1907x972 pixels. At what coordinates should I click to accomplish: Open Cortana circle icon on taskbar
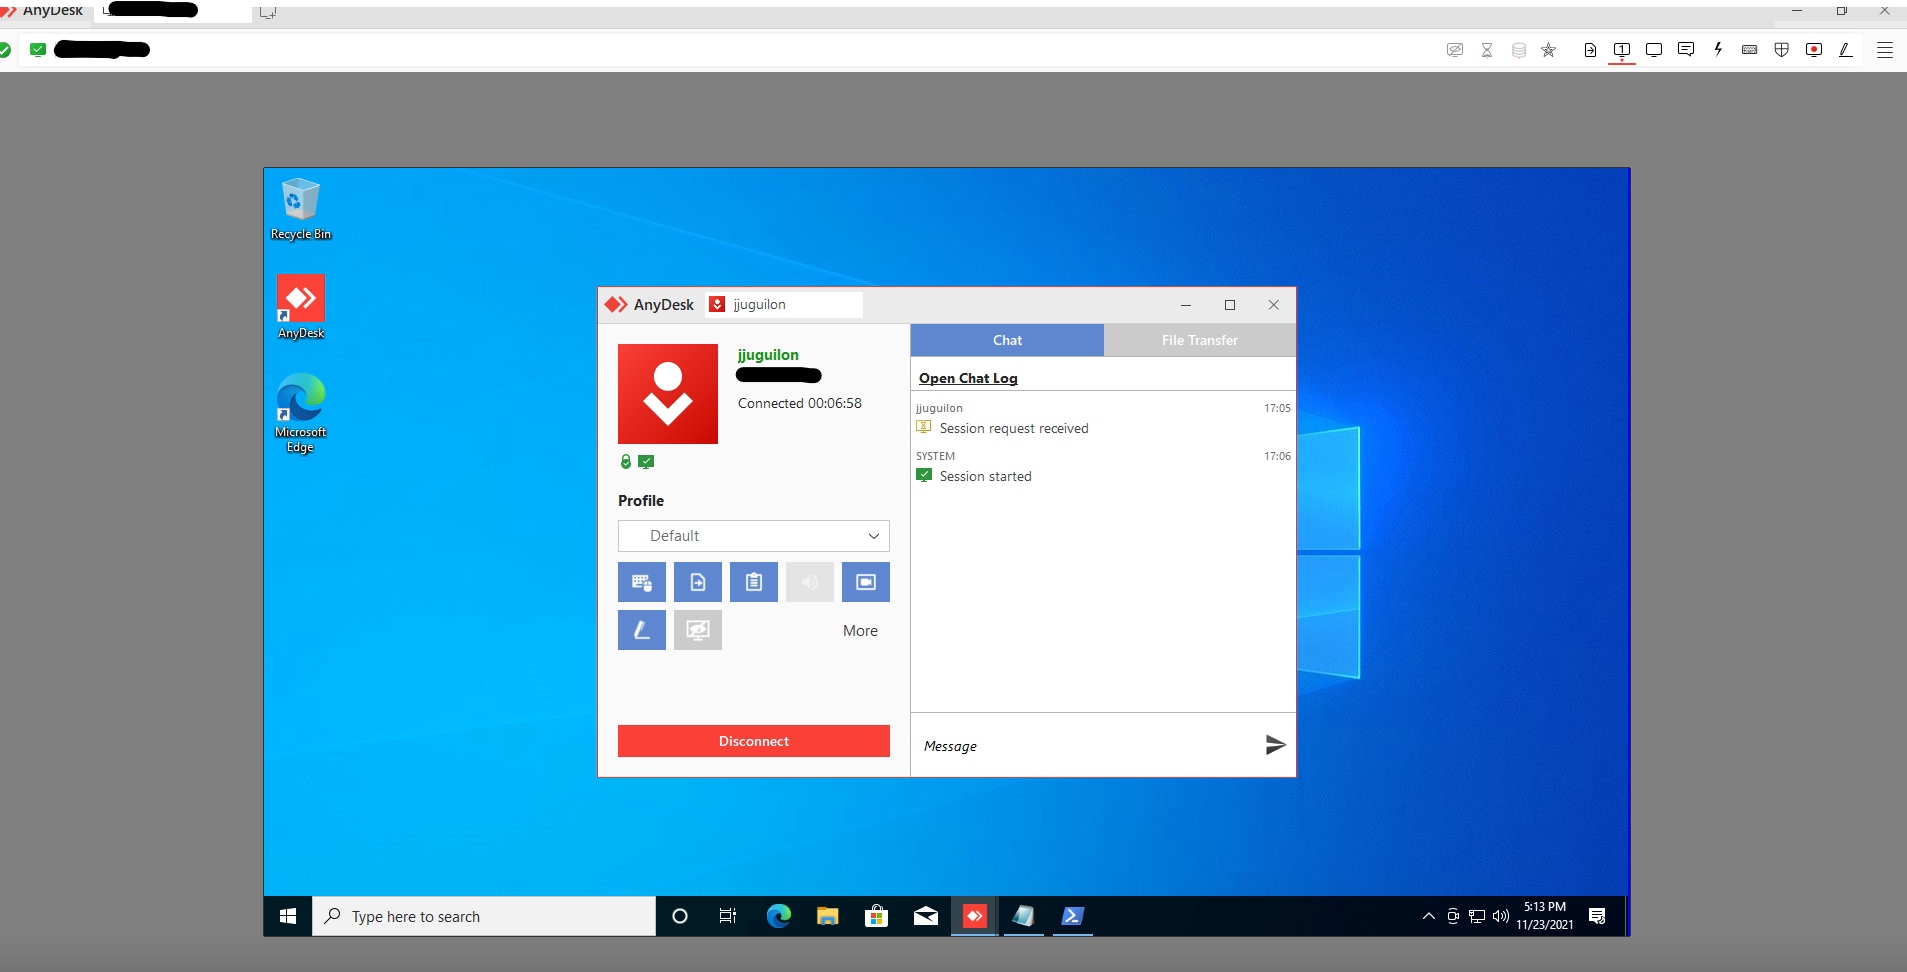click(680, 916)
